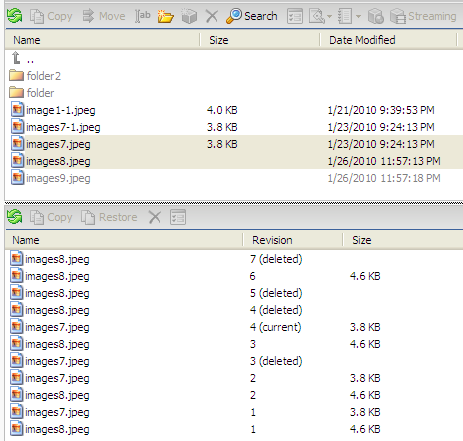Open Search in the upper toolbar
This screenshot has height=441, width=463.
[252, 16]
